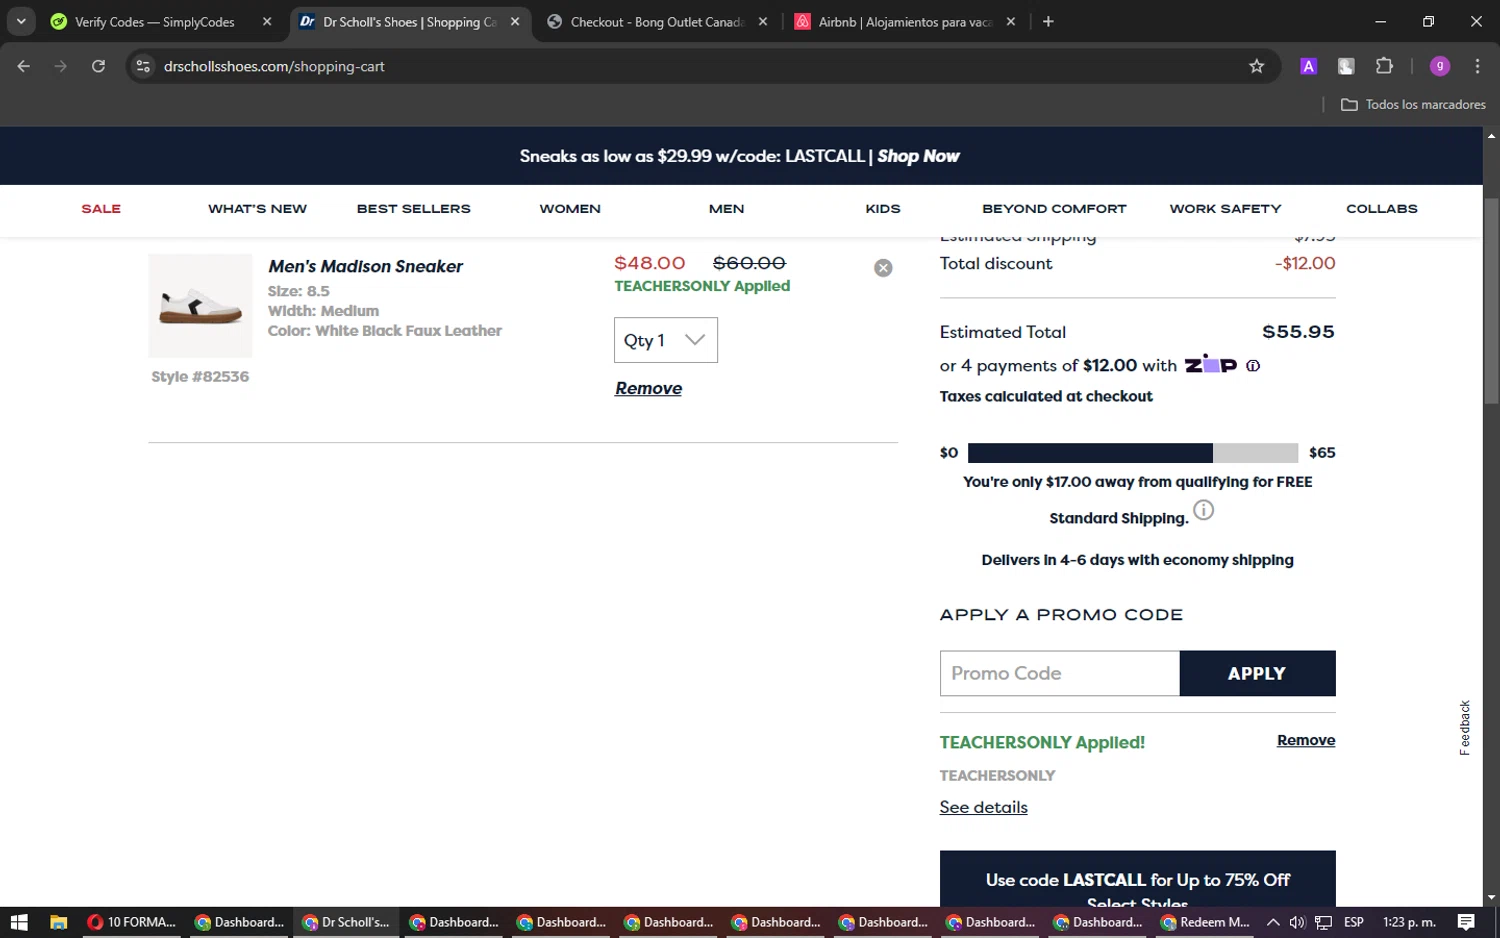Open tab search dropdown arrow

pyautogui.click(x=21, y=21)
